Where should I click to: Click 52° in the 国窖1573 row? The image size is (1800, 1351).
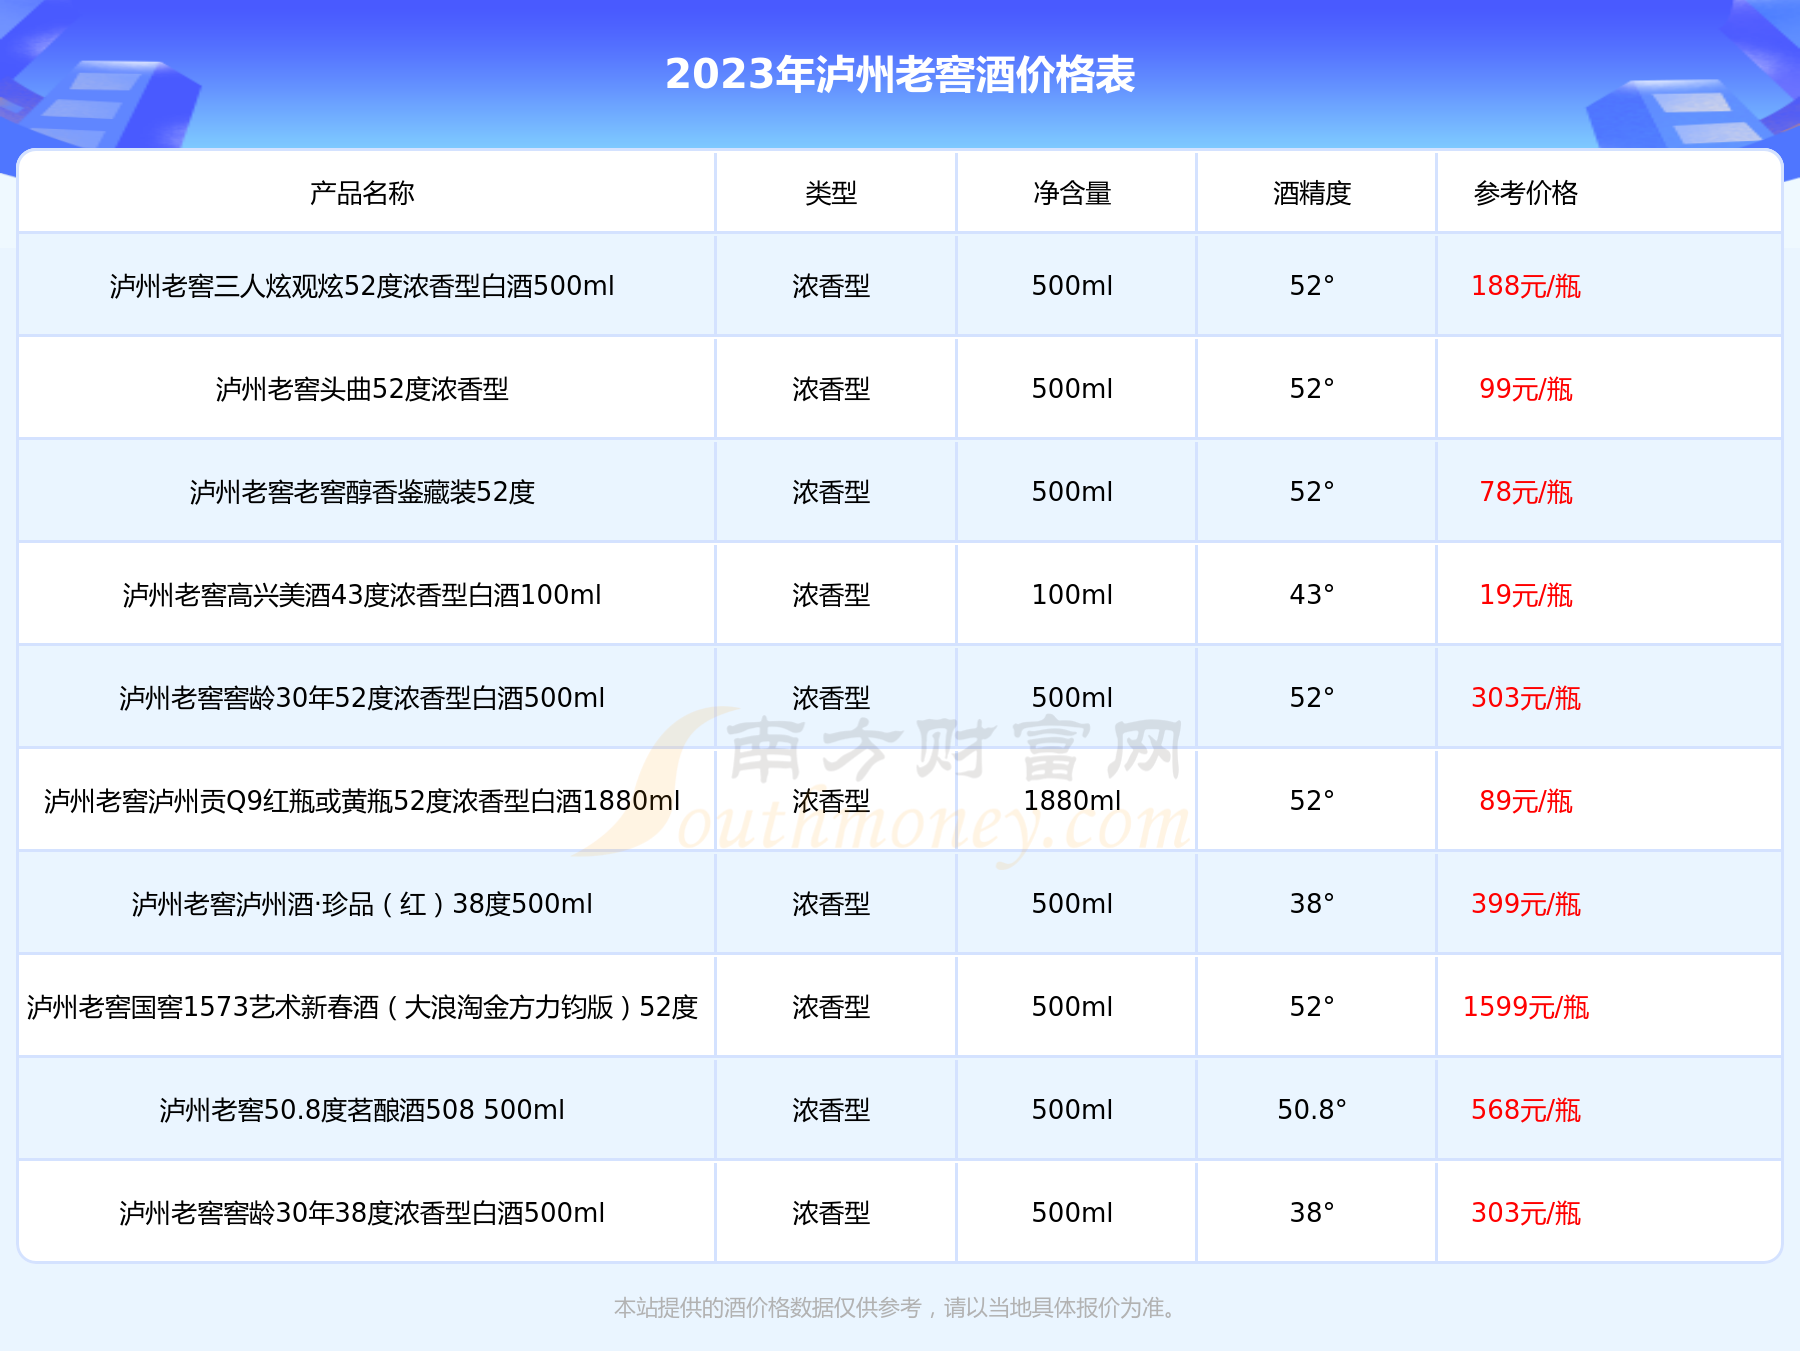(x=1312, y=1007)
